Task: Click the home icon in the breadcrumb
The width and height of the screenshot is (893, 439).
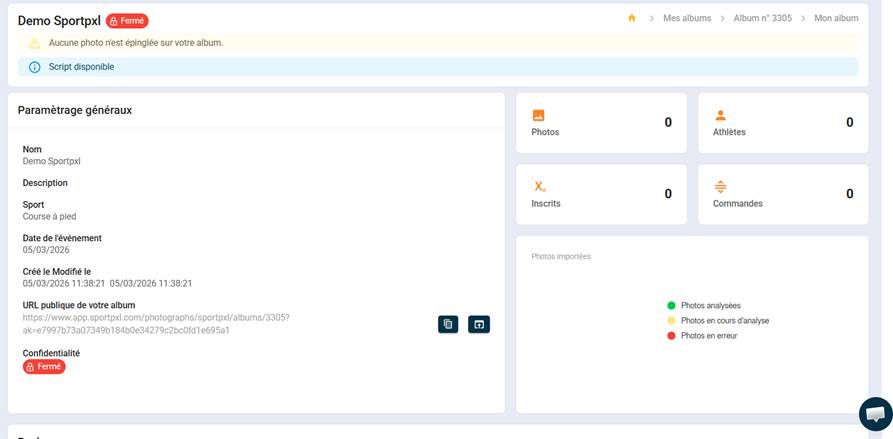Action: (631, 18)
